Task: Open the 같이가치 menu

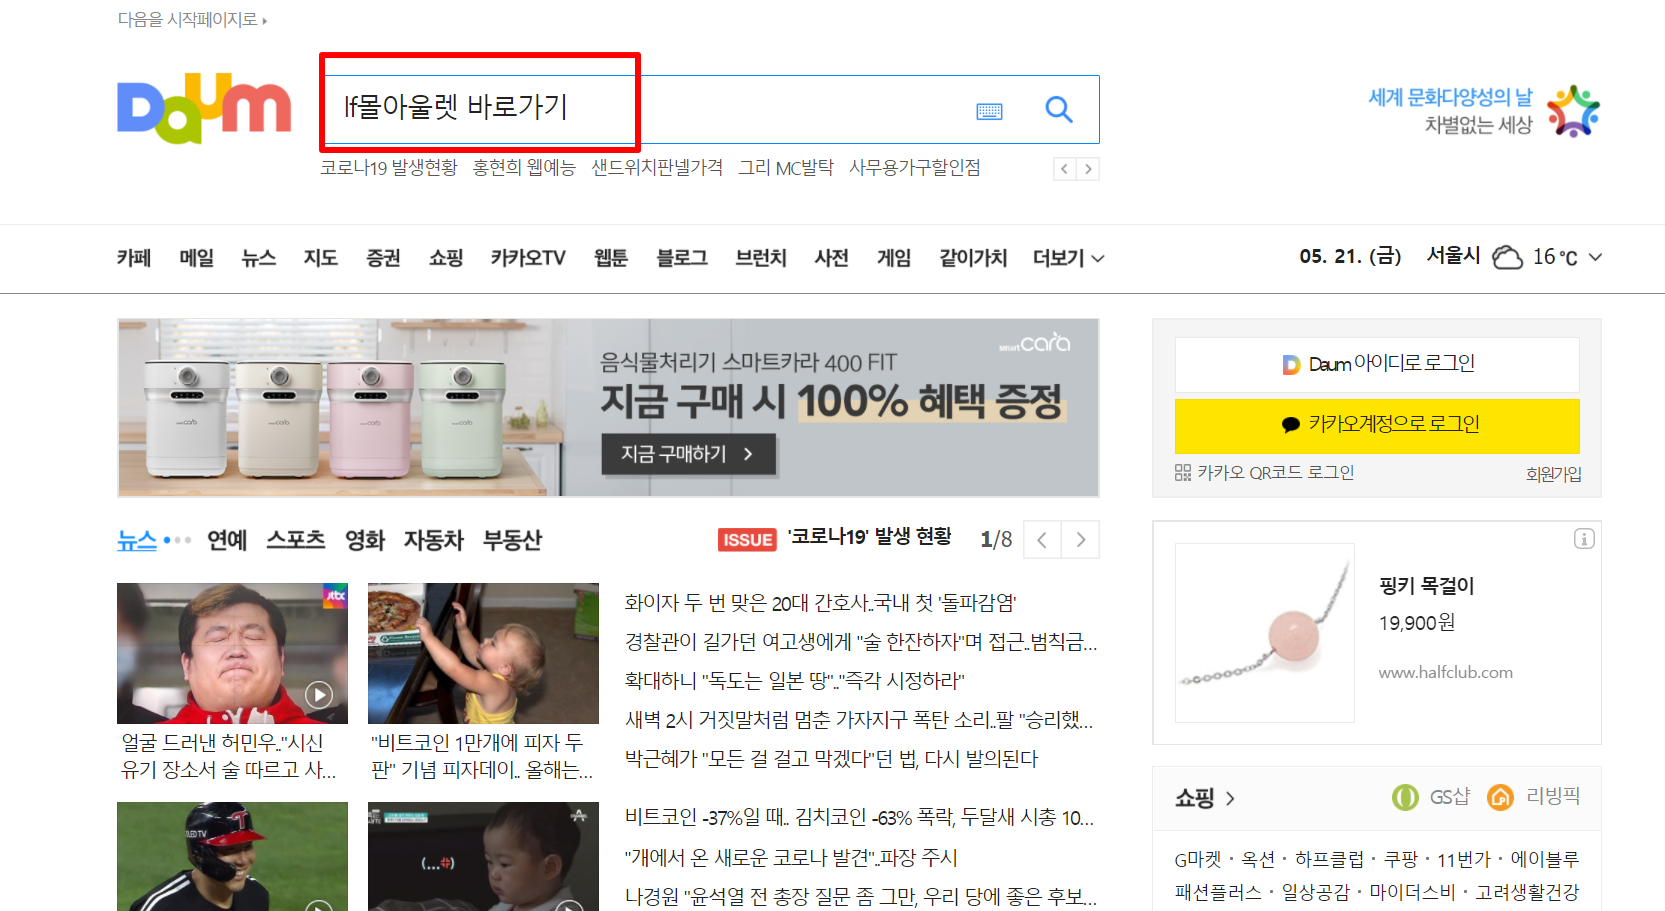Action: pos(973,258)
